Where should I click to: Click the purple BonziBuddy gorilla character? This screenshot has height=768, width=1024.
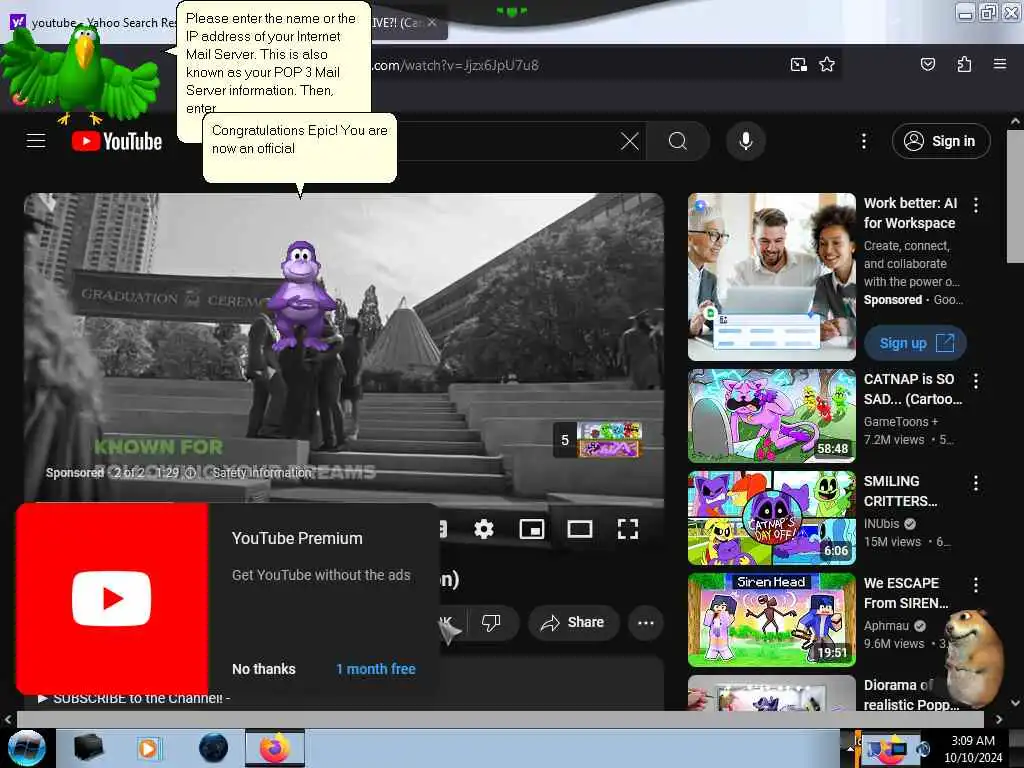pyautogui.click(x=302, y=295)
